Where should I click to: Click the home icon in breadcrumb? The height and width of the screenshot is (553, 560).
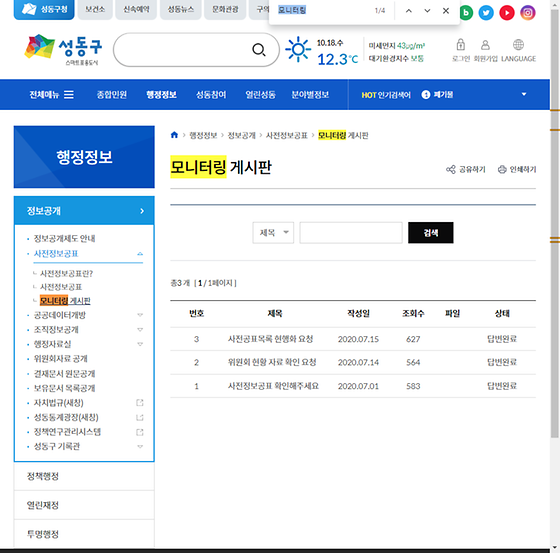(x=174, y=135)
